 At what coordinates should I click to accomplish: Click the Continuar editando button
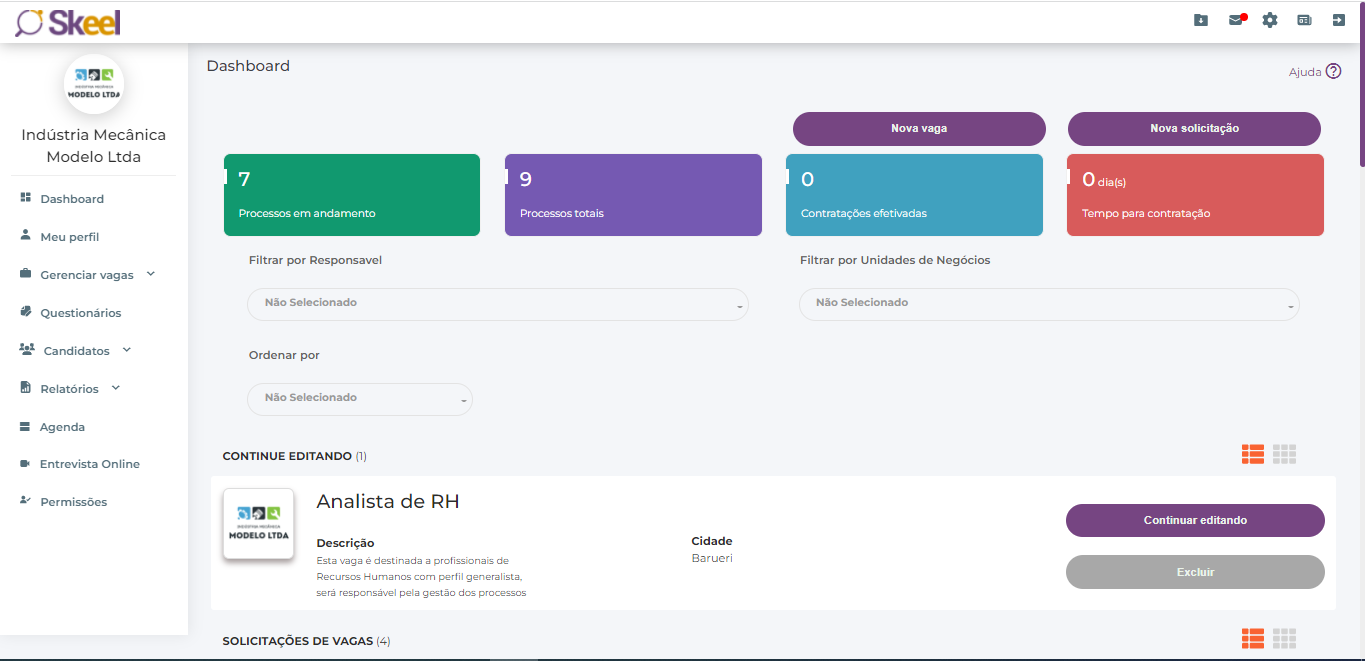point(1194,520)
